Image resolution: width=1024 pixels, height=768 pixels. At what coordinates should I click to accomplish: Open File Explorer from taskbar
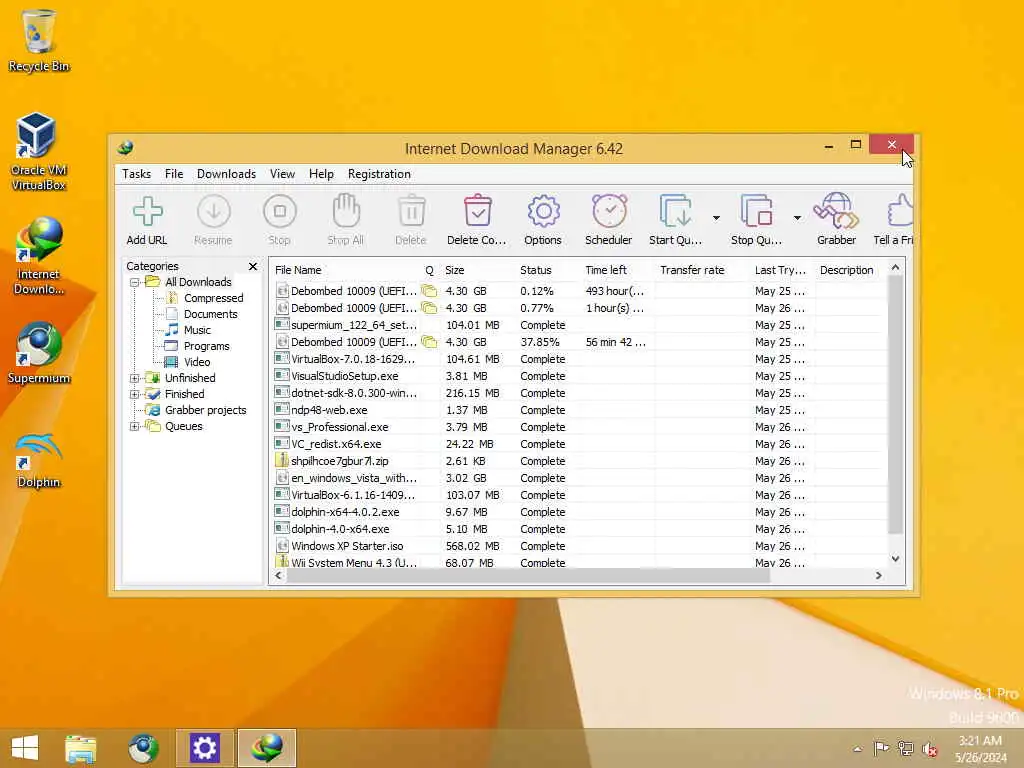coord(81,748)
